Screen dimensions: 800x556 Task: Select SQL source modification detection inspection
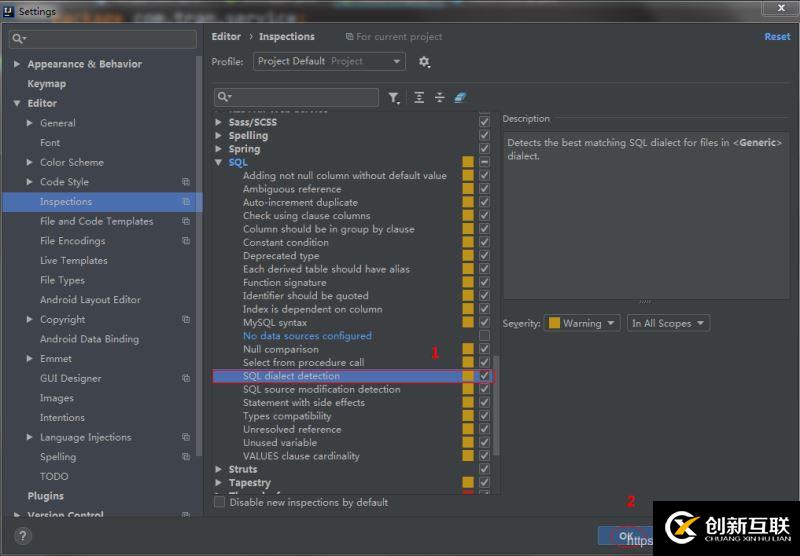(x=321, y=389)
